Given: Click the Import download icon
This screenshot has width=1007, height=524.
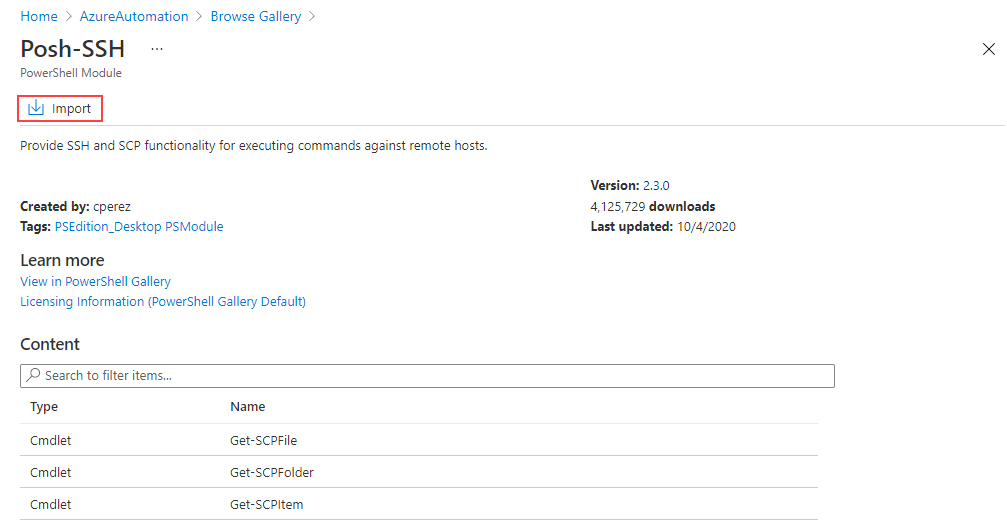Looking at the screenshot, I should point(36,108).
